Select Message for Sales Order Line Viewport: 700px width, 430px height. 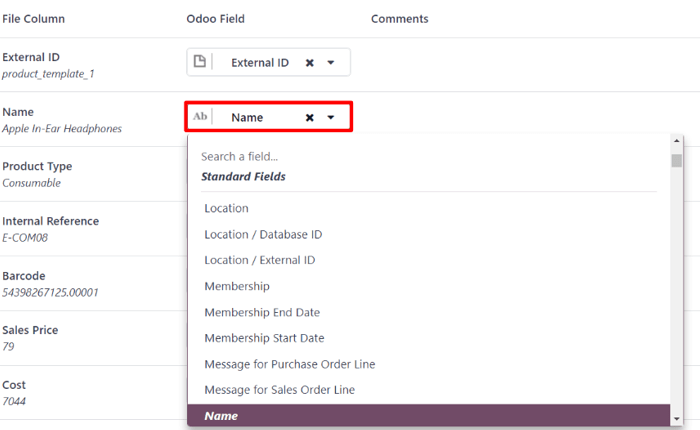coord(280,390)
